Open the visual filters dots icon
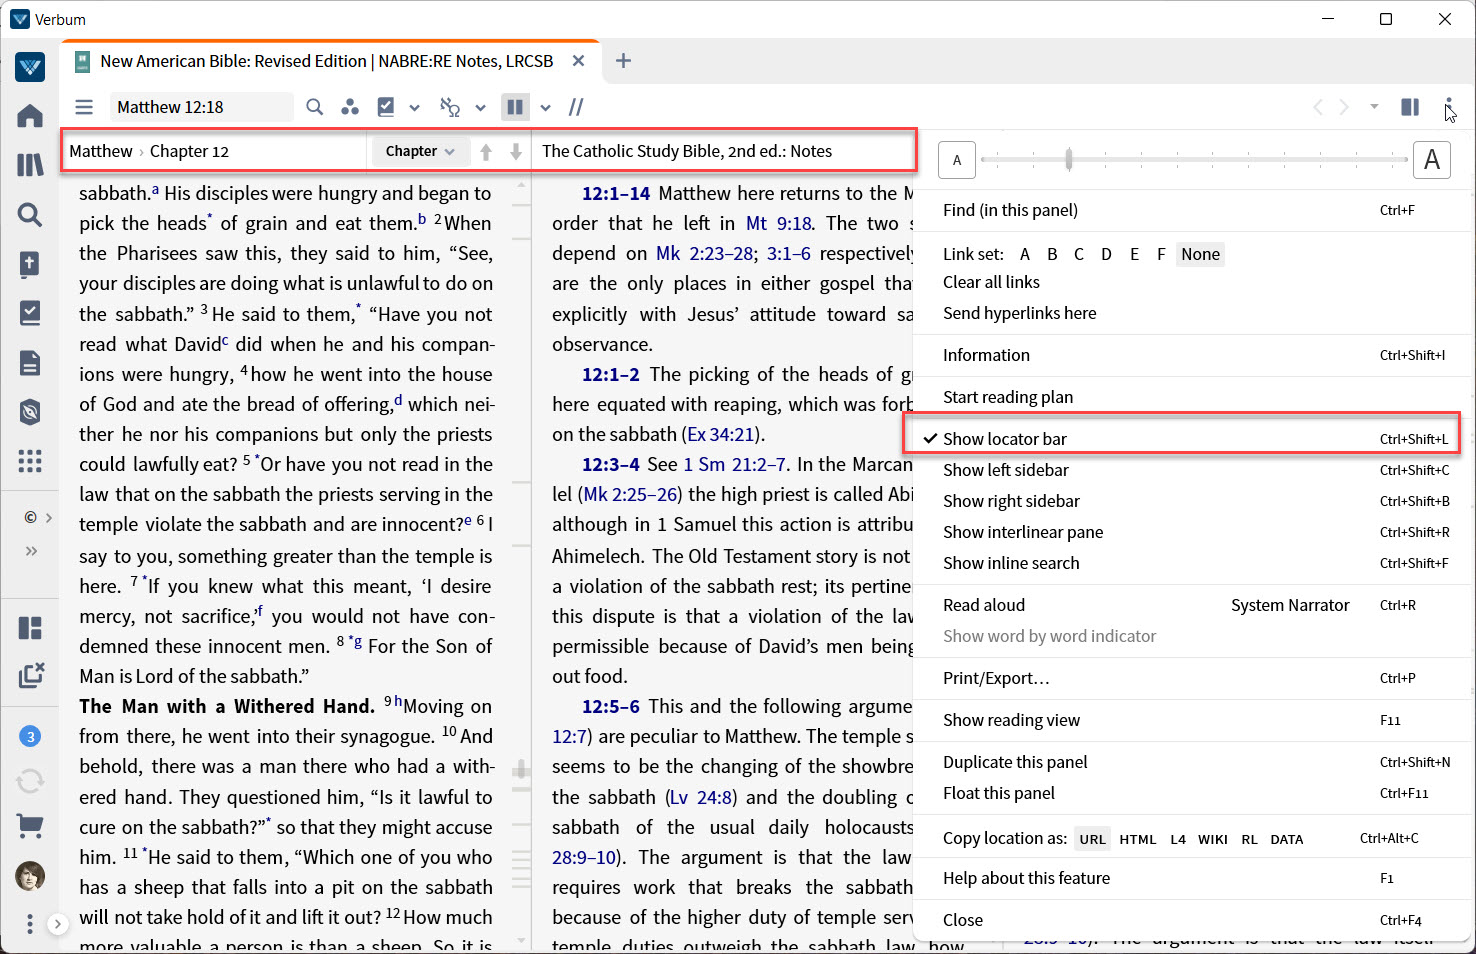 tap(349, 107)
